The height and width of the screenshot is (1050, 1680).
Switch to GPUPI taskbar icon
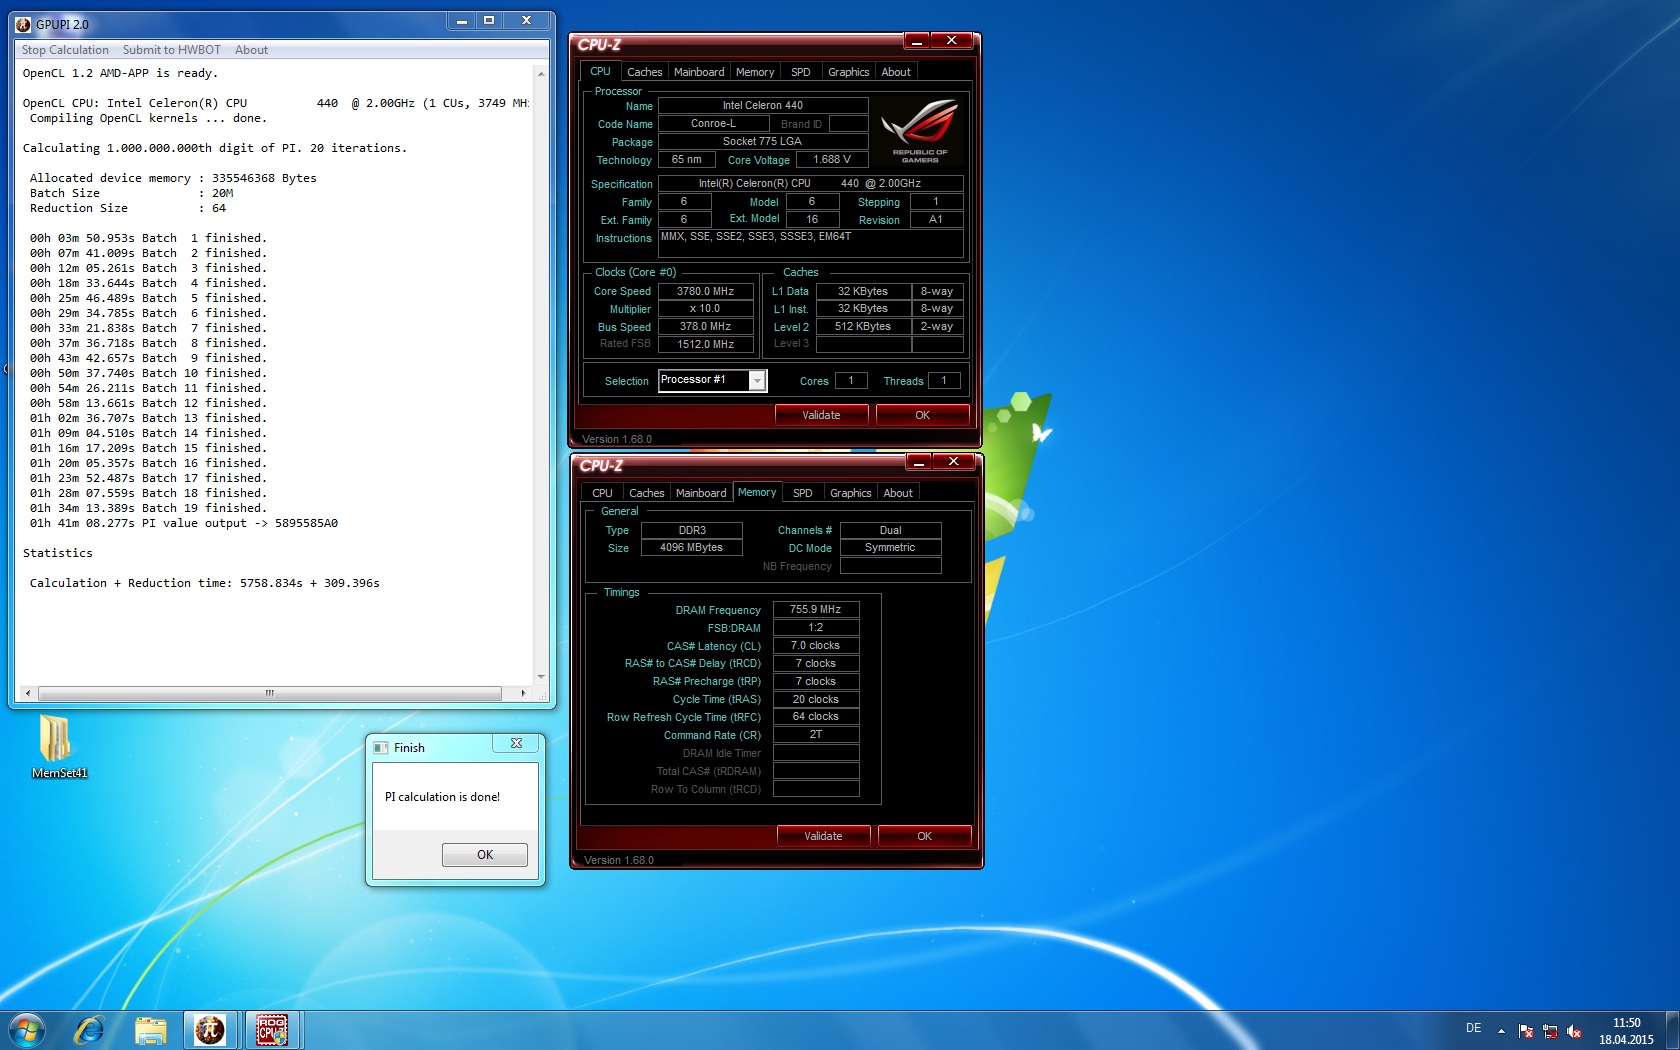click(x=210, y=1030)
